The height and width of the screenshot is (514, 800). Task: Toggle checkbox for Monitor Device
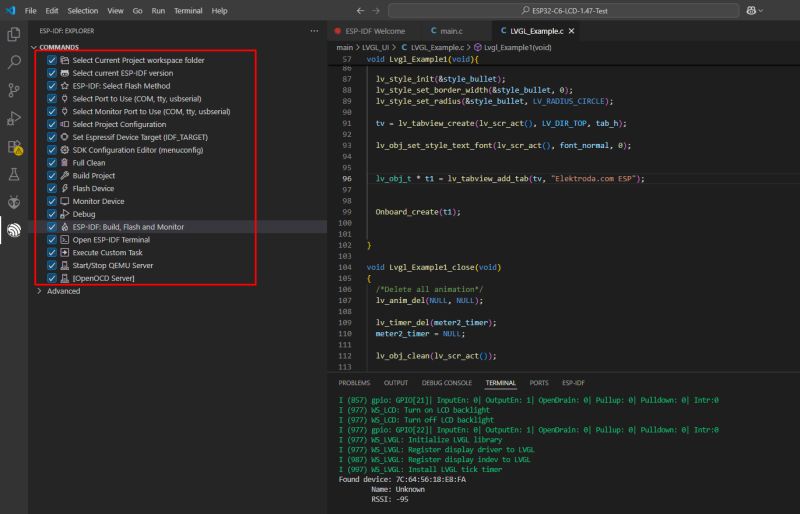point(52,201)
